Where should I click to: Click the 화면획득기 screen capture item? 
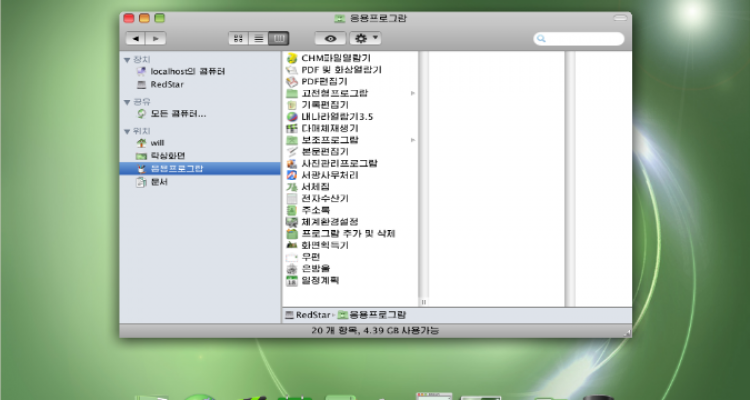317,245
